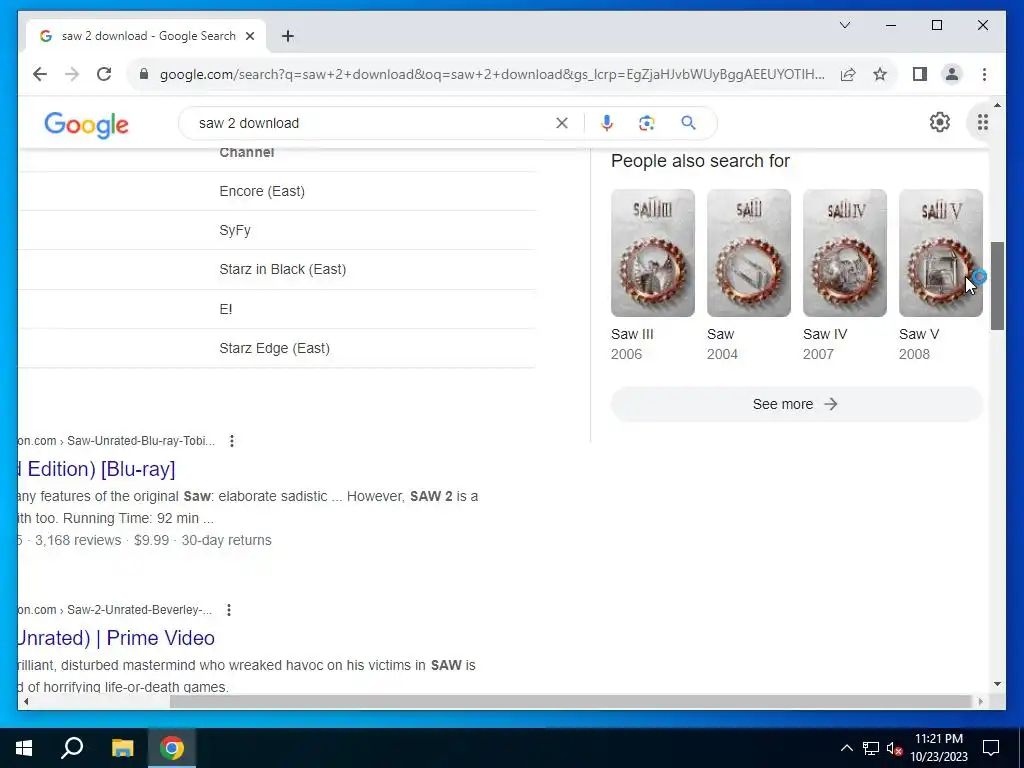
Task: Open Google quick settings gear
Action: click(939, 122)
